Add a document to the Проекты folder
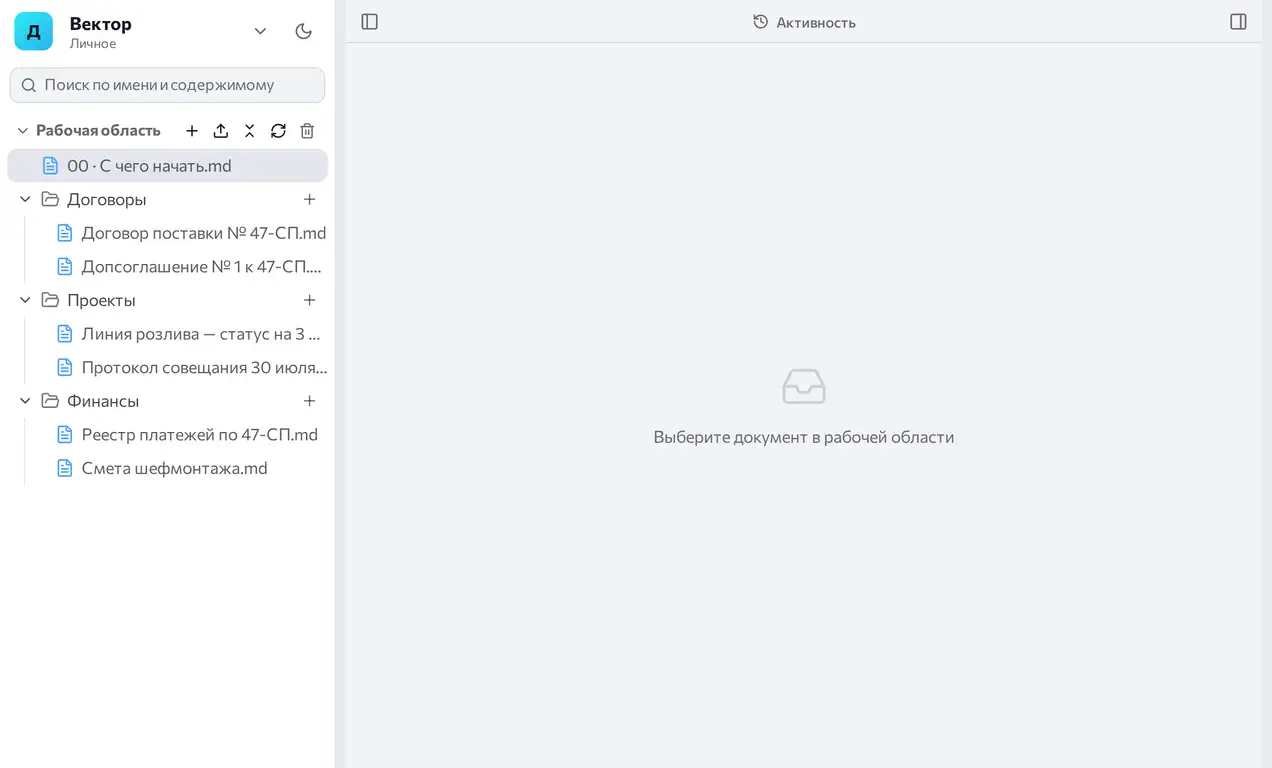Screen dimensions: 1272x768 [309, 301]
